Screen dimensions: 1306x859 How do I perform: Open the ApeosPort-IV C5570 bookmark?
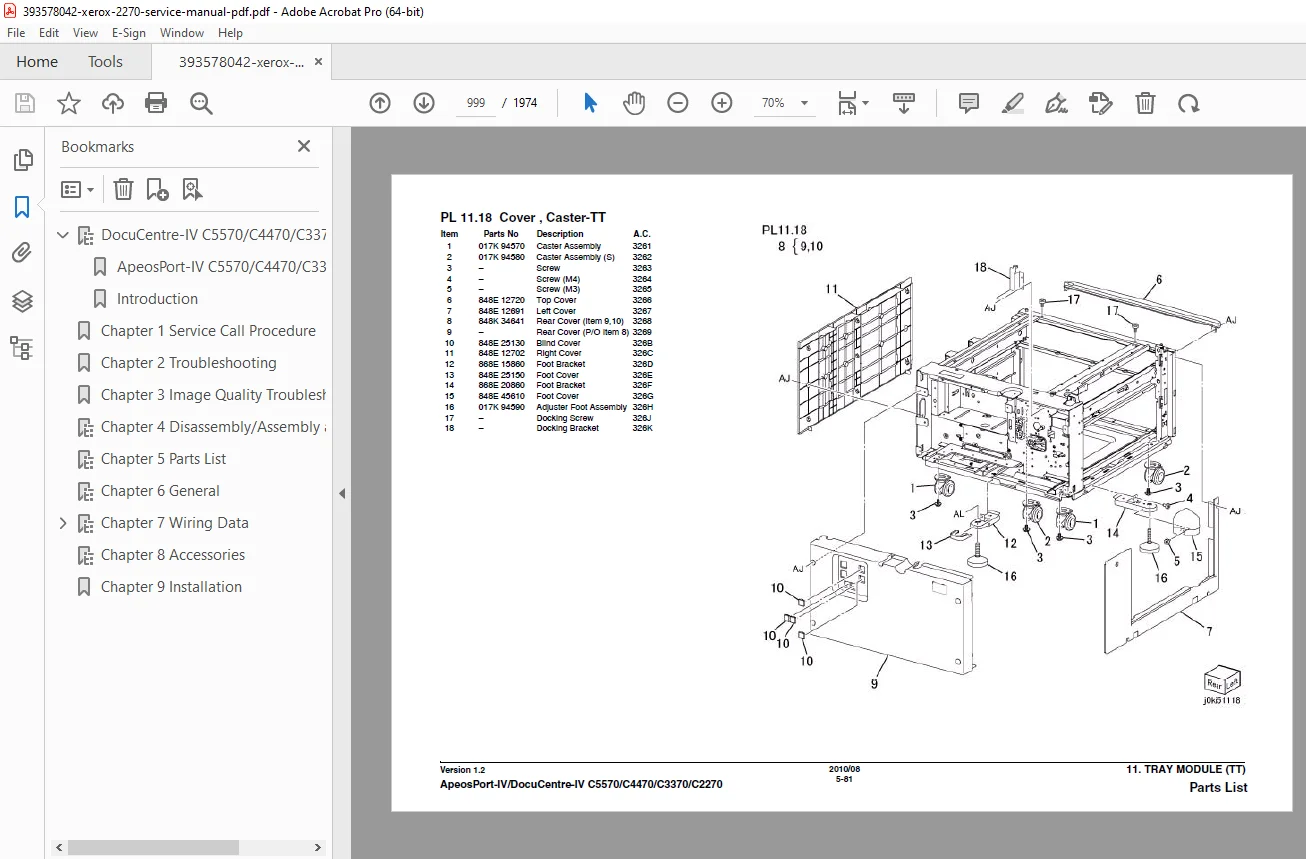(x=221, y=267)
